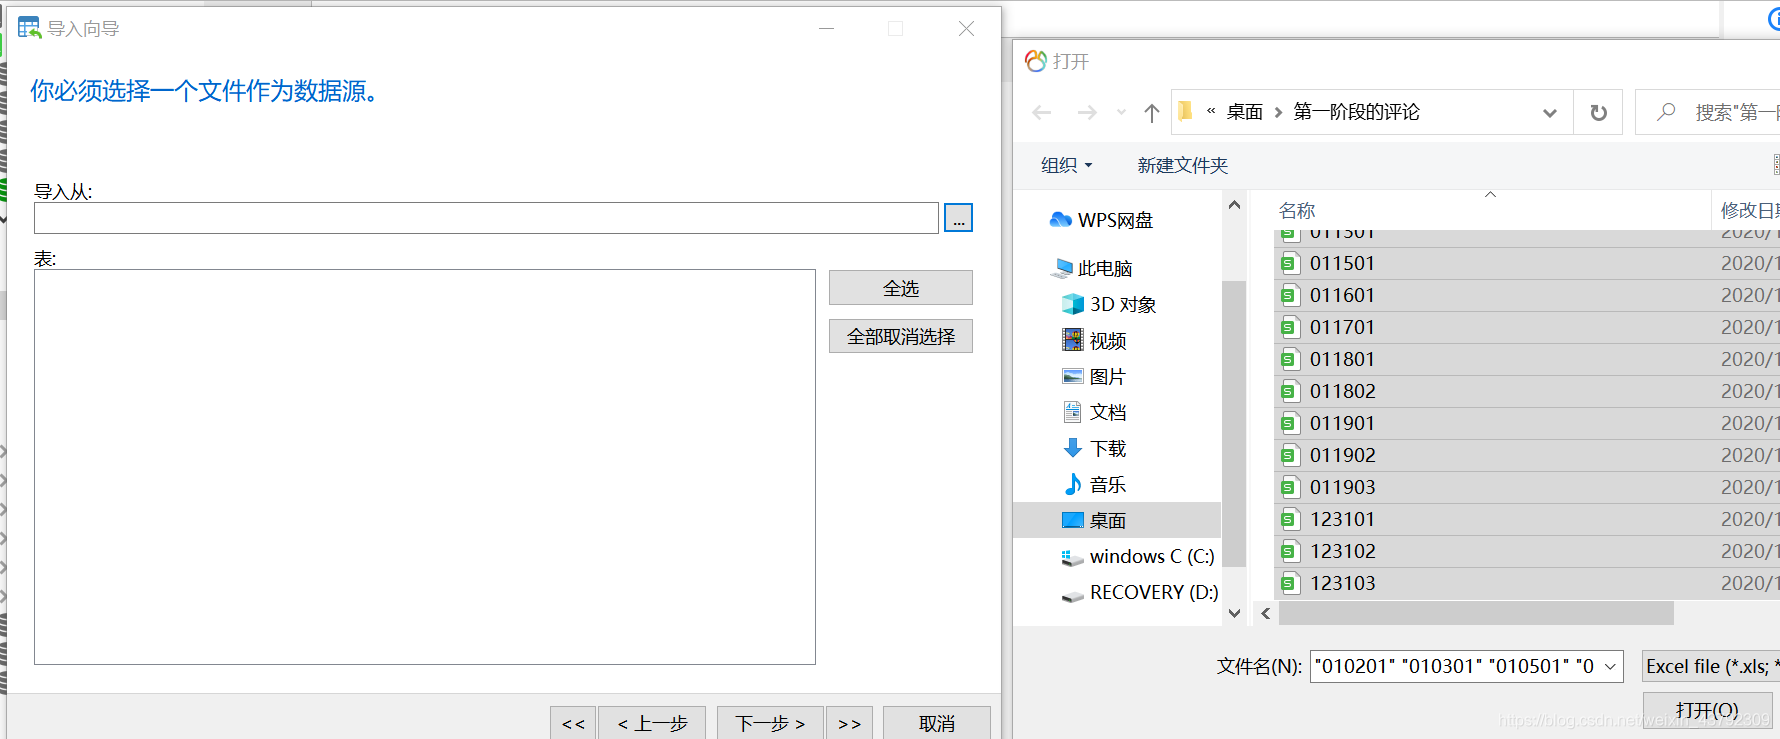The height and width of the screenshot is (739, 1780).
Task: Click the WPS cloud icon in the navigation pane
Action: point(1060,220)
